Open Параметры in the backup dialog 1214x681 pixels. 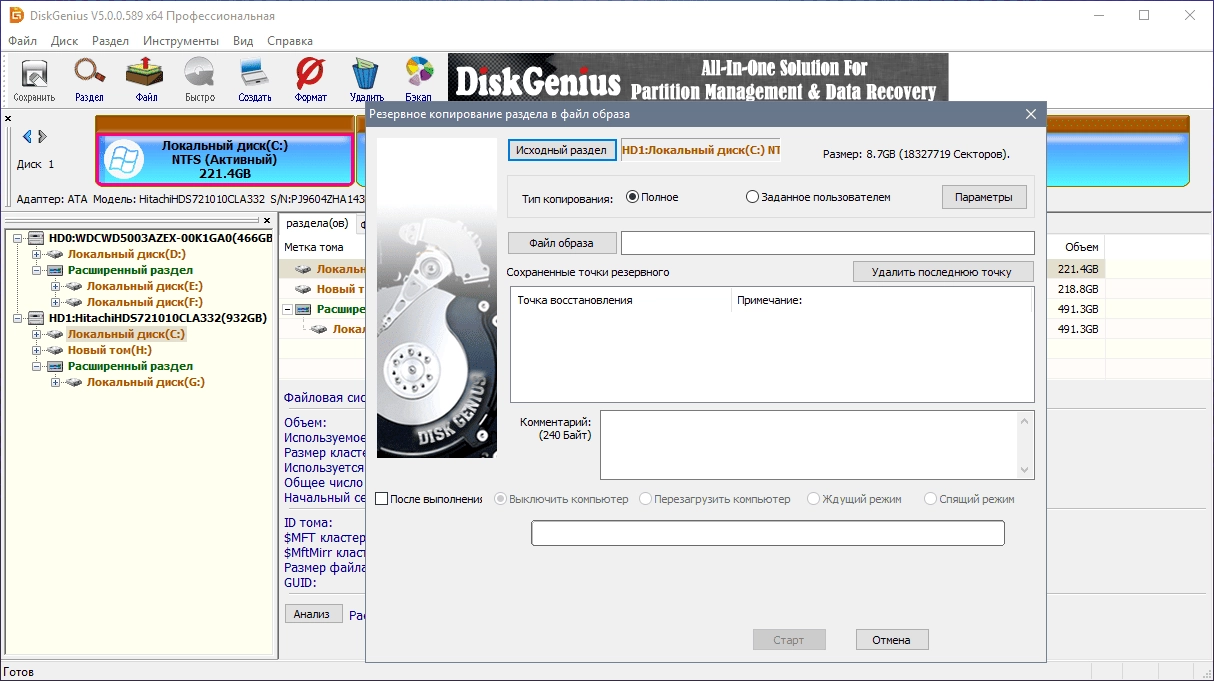[984, 197]
